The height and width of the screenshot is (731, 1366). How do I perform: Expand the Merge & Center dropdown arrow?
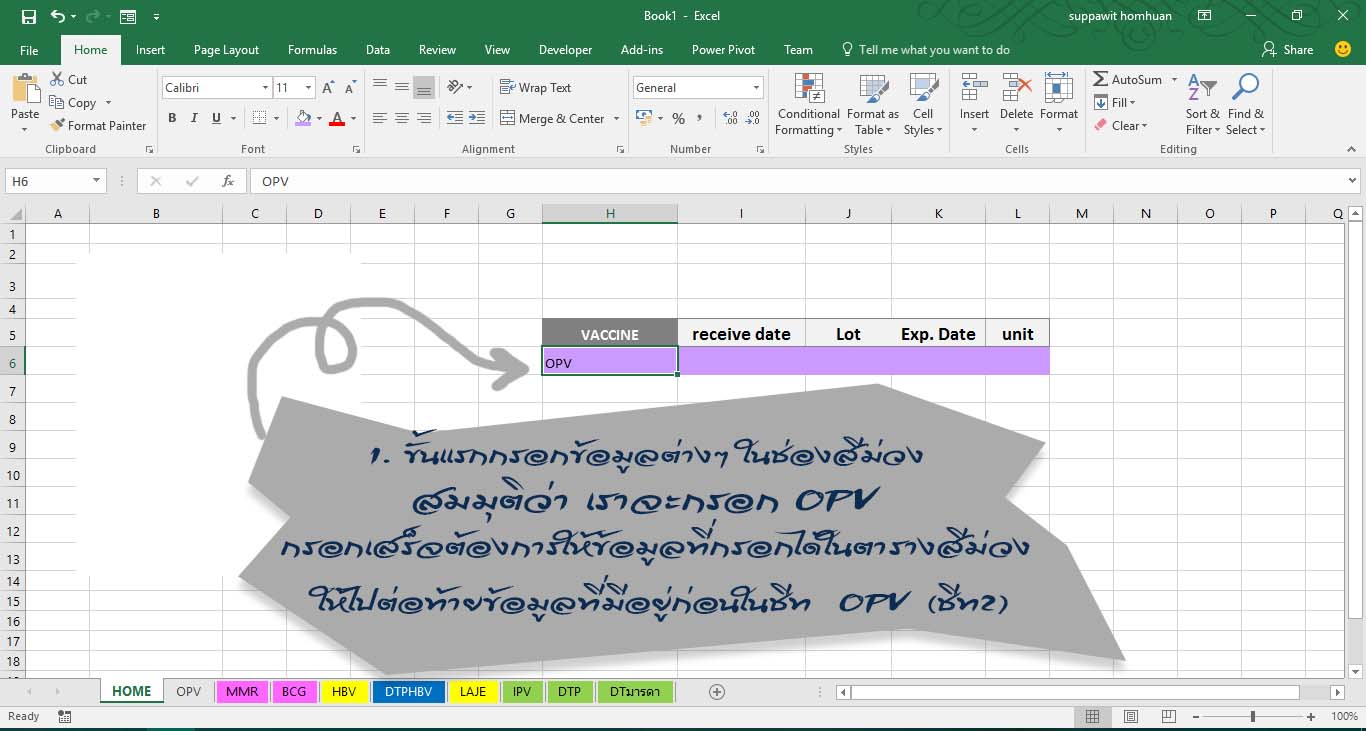617,119
